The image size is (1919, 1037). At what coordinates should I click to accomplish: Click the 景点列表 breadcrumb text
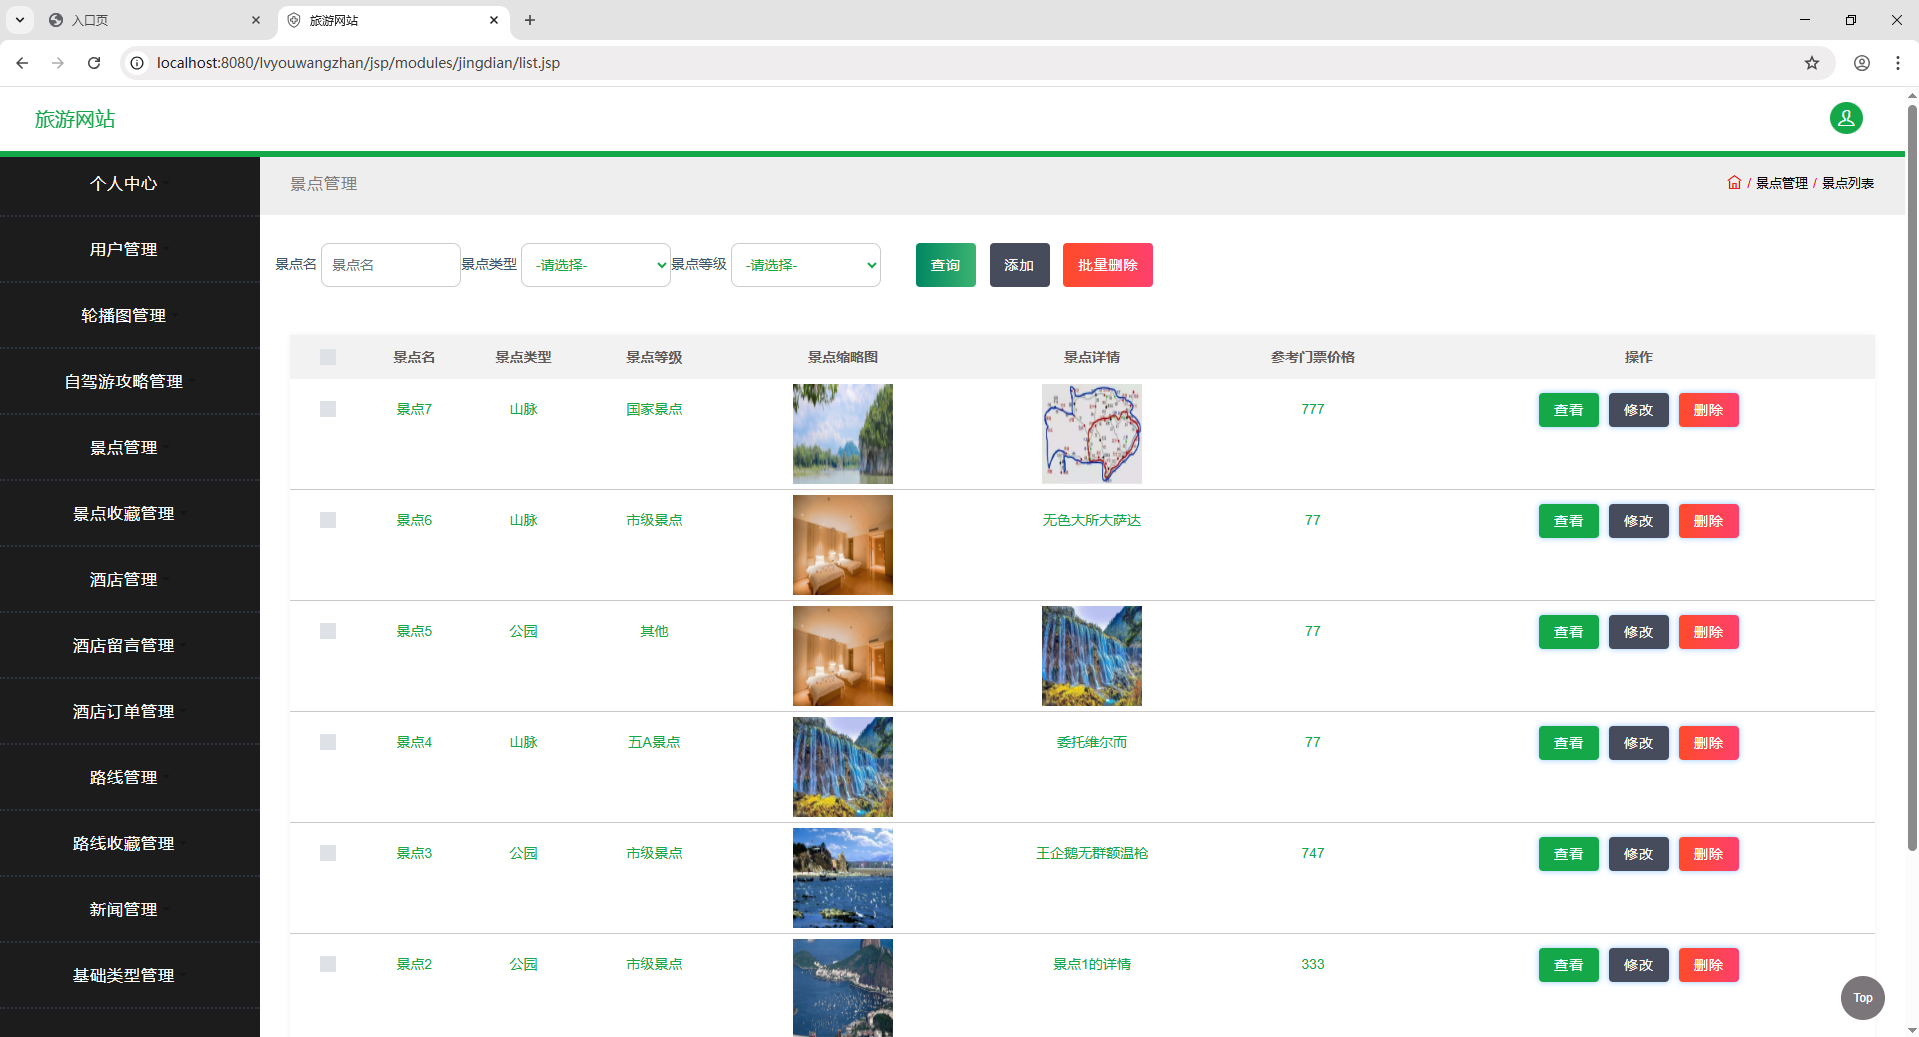tap(1848, 183)
